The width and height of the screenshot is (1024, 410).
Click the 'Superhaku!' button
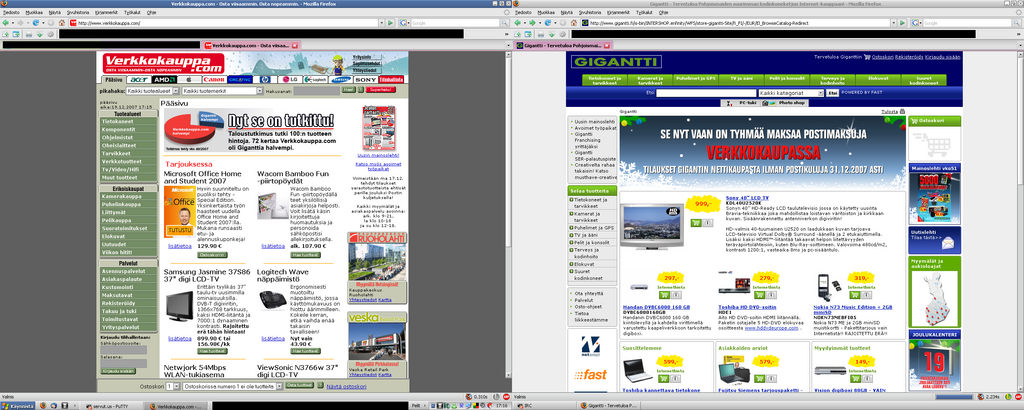[x=381, y=90]
